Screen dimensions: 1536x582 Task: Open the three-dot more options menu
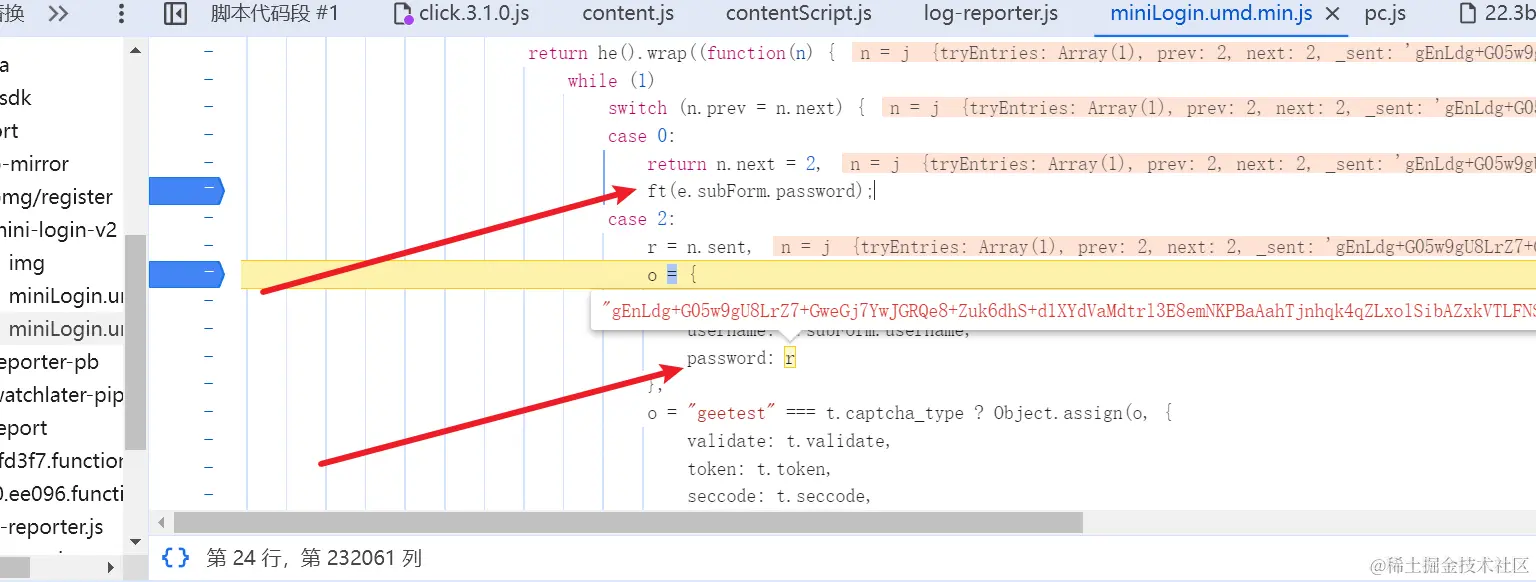pos(122,14)
